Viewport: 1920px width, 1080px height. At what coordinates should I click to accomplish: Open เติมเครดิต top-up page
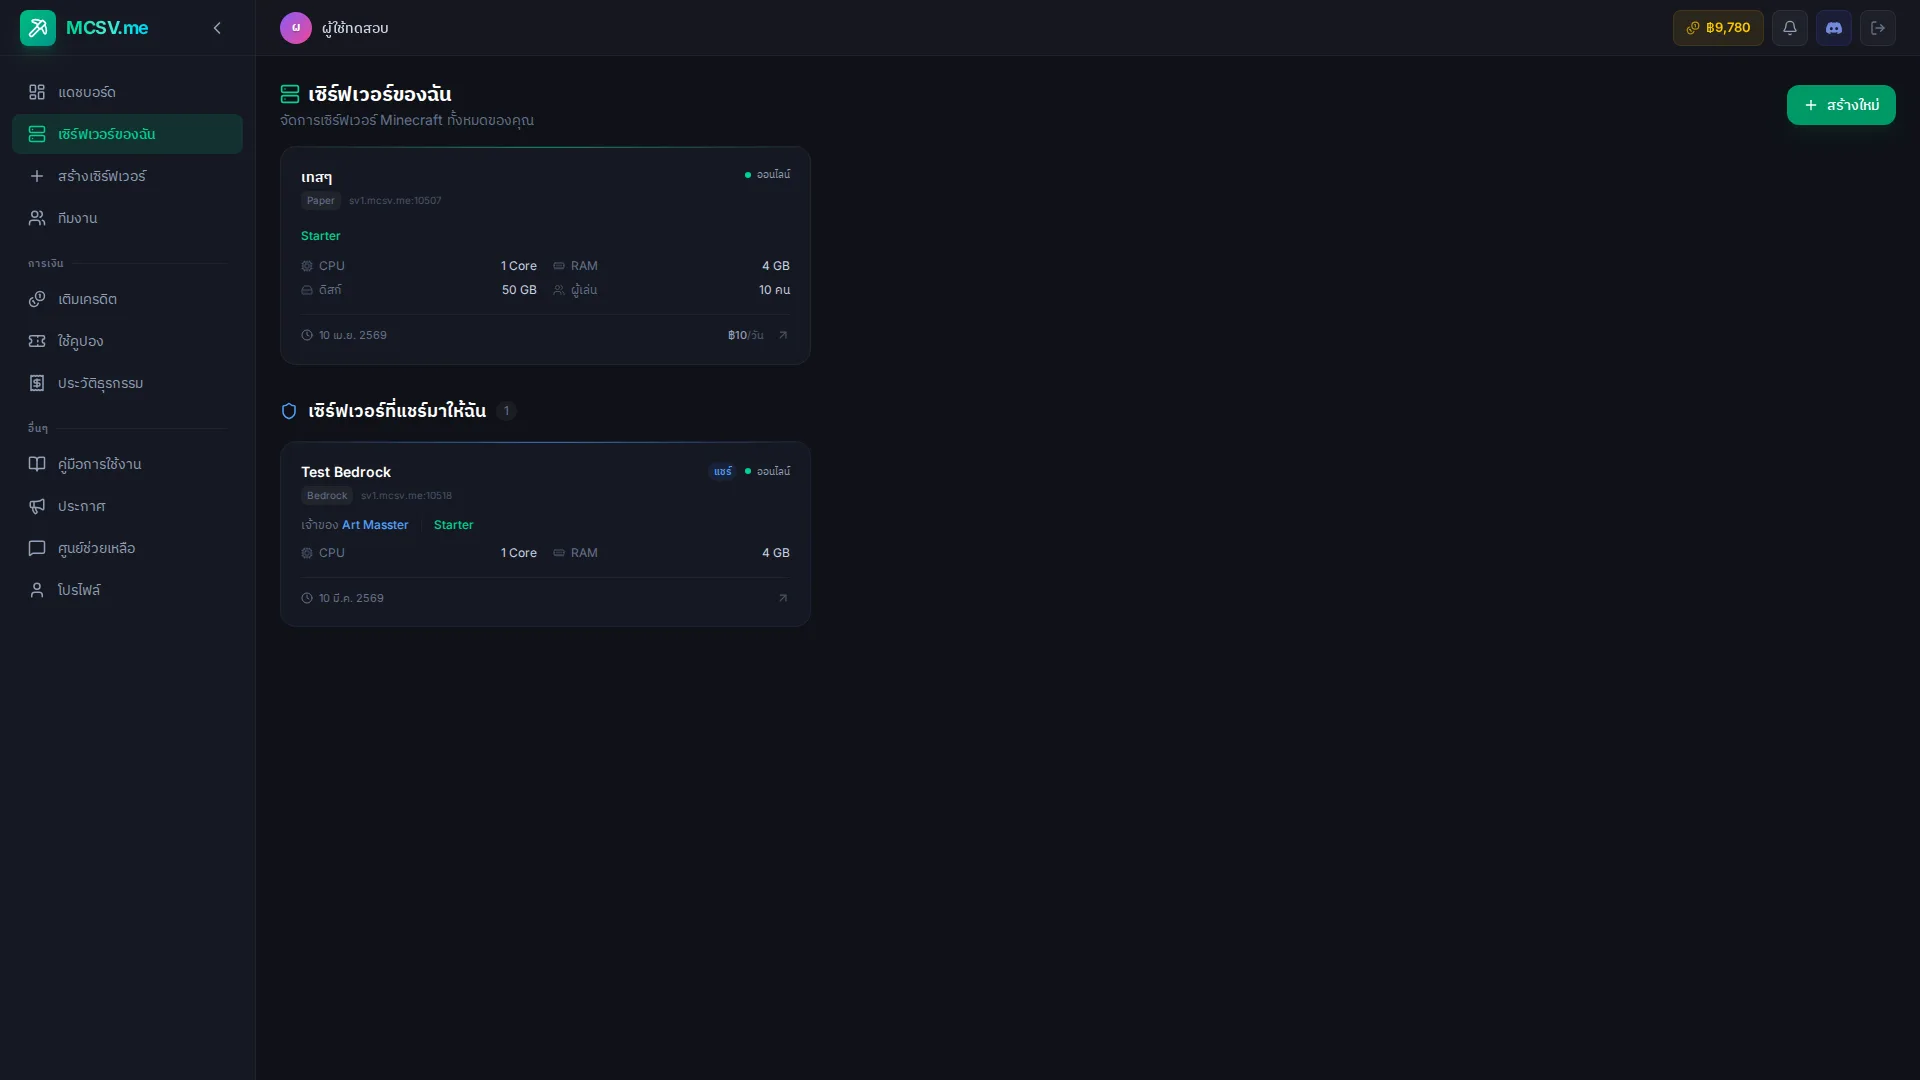[x=87, y=299]
